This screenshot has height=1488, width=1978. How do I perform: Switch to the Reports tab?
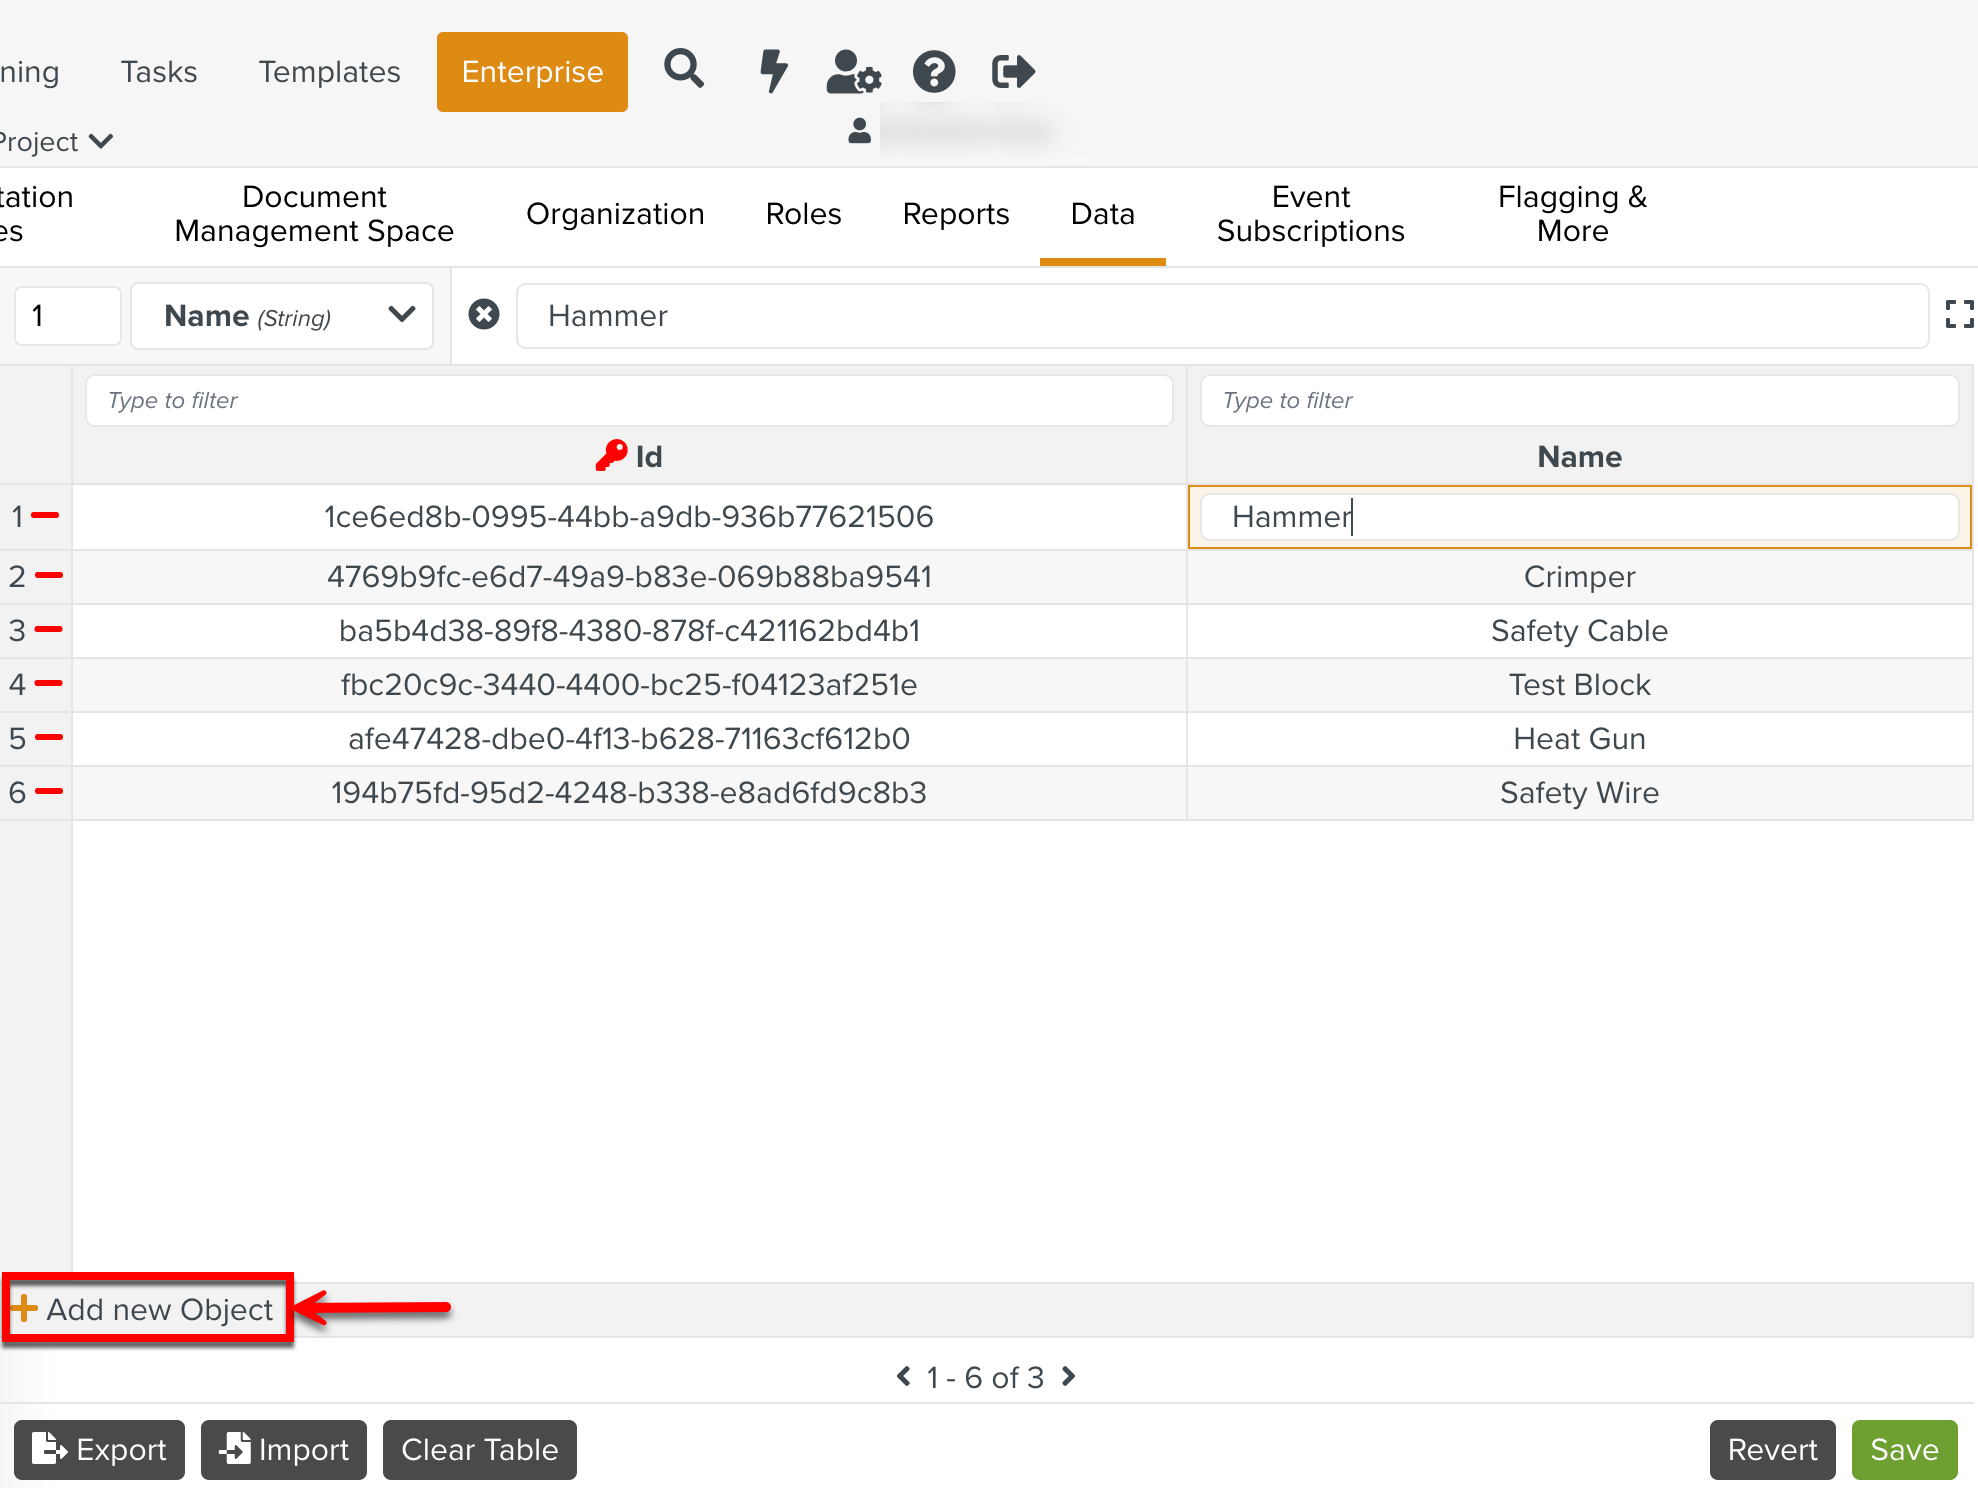point(955,214)
